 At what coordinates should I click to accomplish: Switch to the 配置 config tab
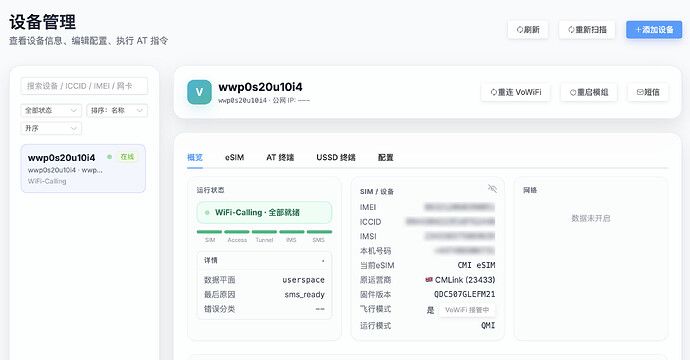pyautogui.click(x=385, y=157)
